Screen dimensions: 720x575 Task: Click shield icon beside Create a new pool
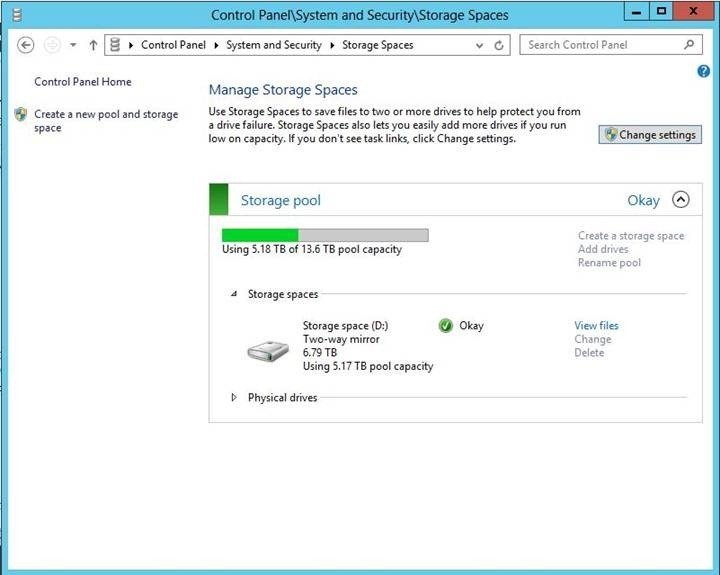tap(21, 114)
